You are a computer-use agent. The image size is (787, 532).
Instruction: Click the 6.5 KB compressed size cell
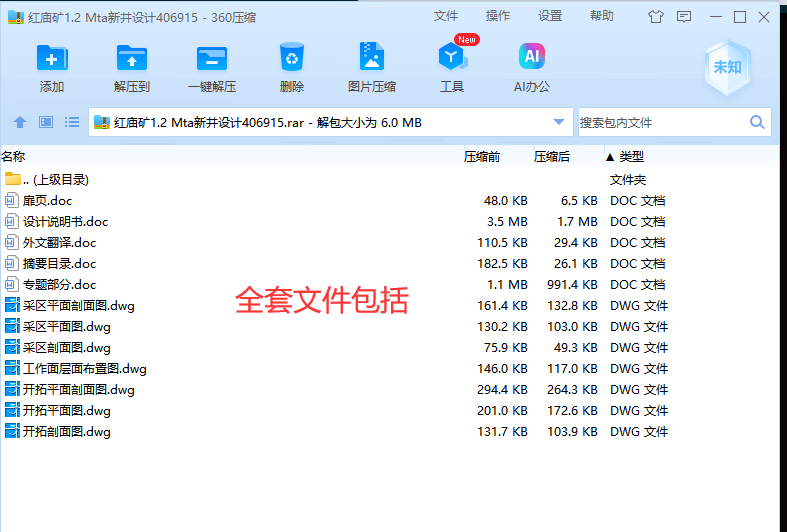point(579,201)
